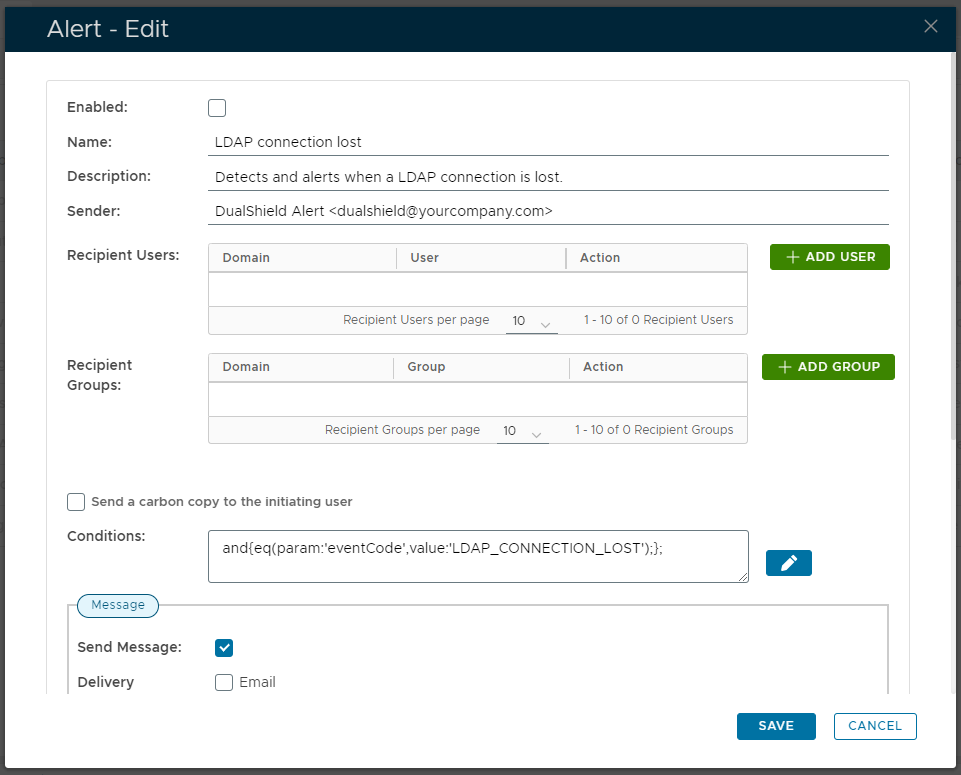This screenshot has width=961, height=775.
Task: Uncheck the Send Message checkbox
Action: (x=224, y=648)
